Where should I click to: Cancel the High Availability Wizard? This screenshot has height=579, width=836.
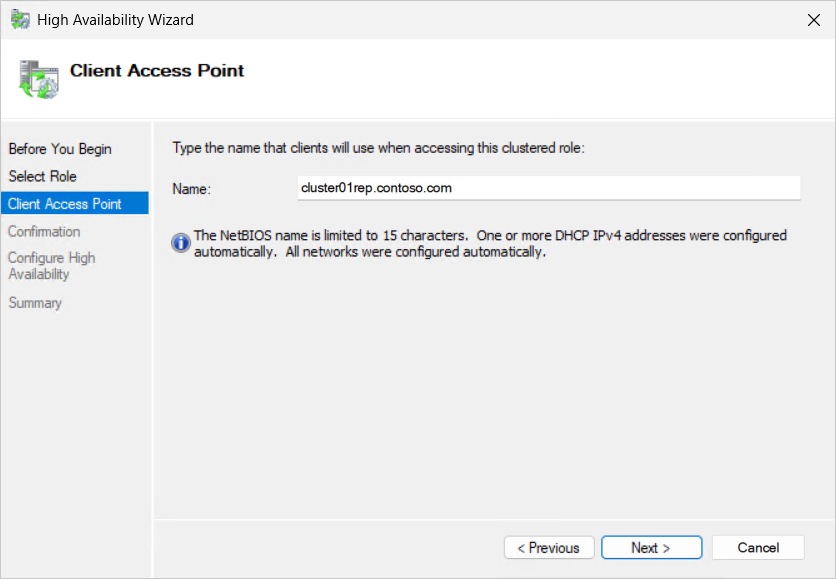[758, 548]
